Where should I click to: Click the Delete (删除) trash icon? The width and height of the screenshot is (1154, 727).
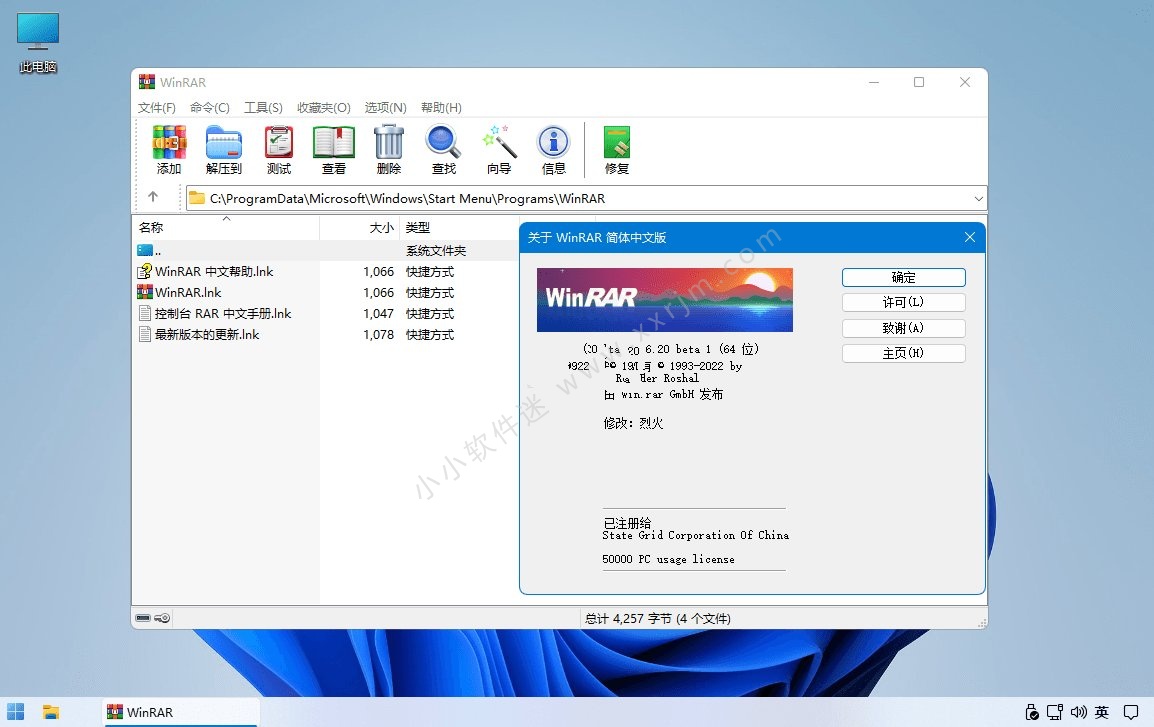(389, 143)
